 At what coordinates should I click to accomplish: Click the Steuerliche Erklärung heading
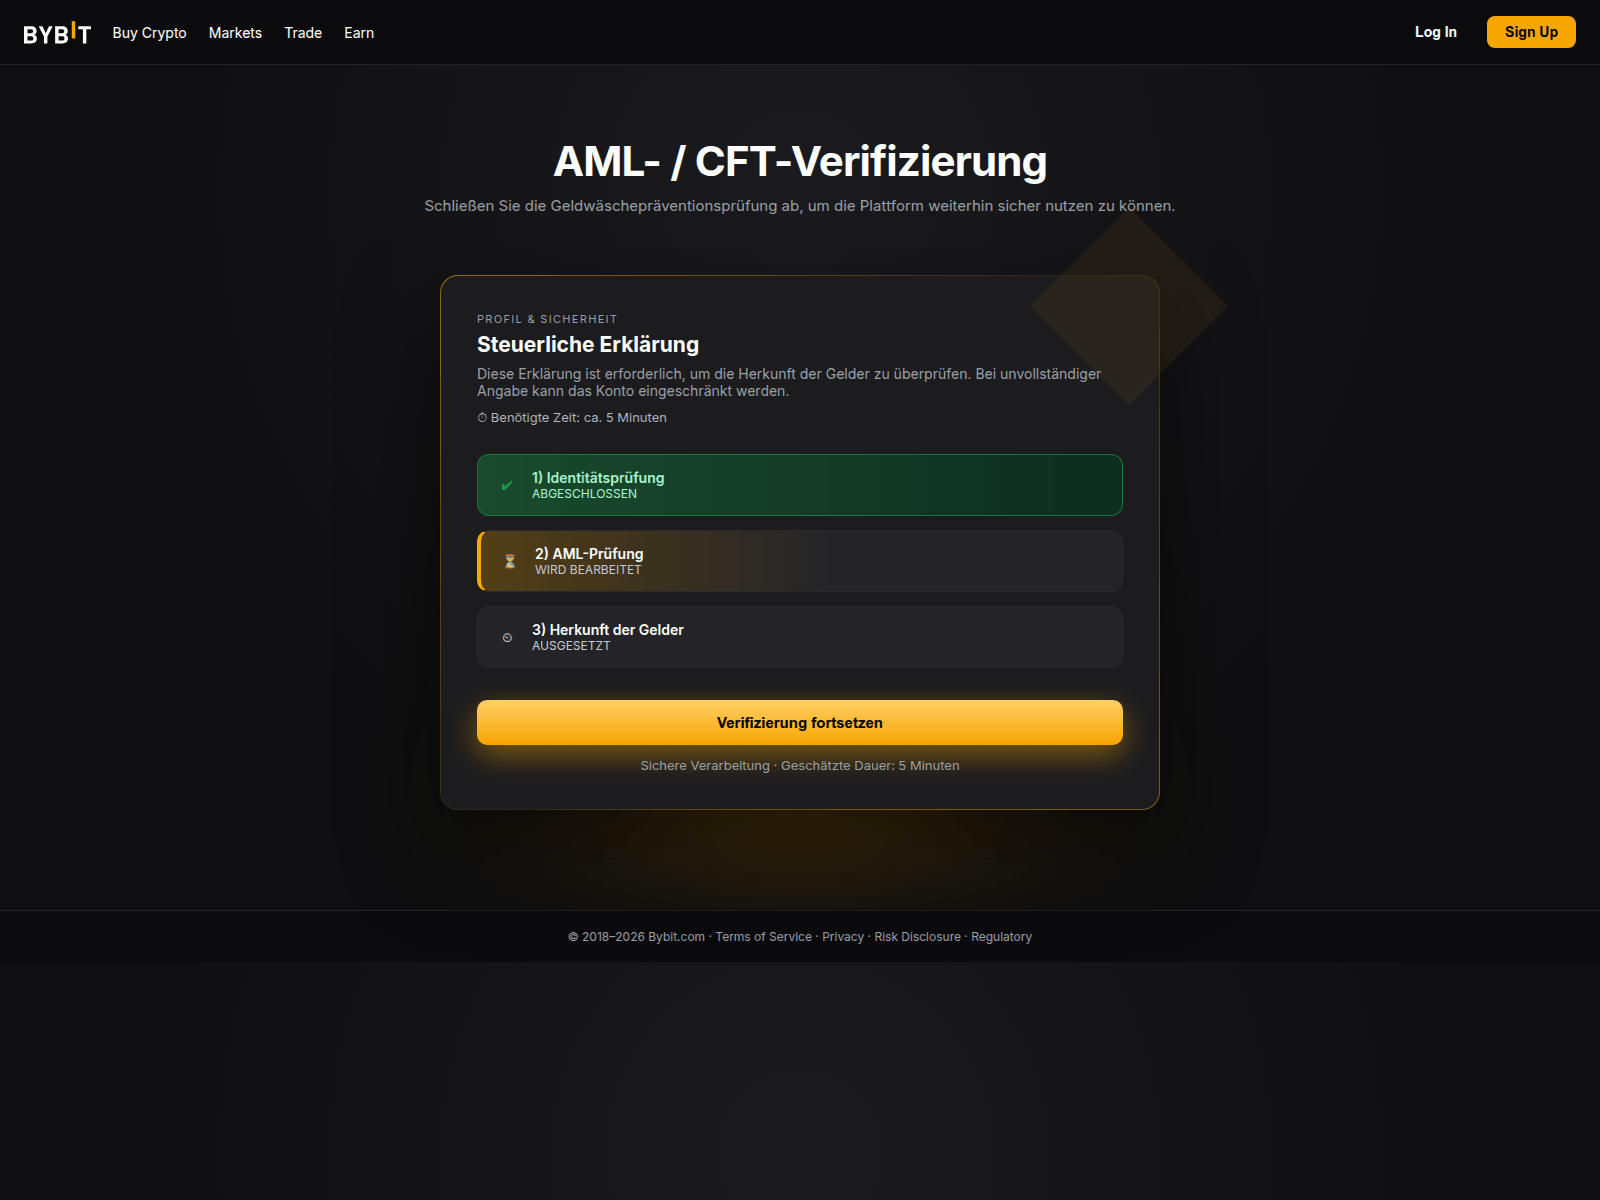588,344
